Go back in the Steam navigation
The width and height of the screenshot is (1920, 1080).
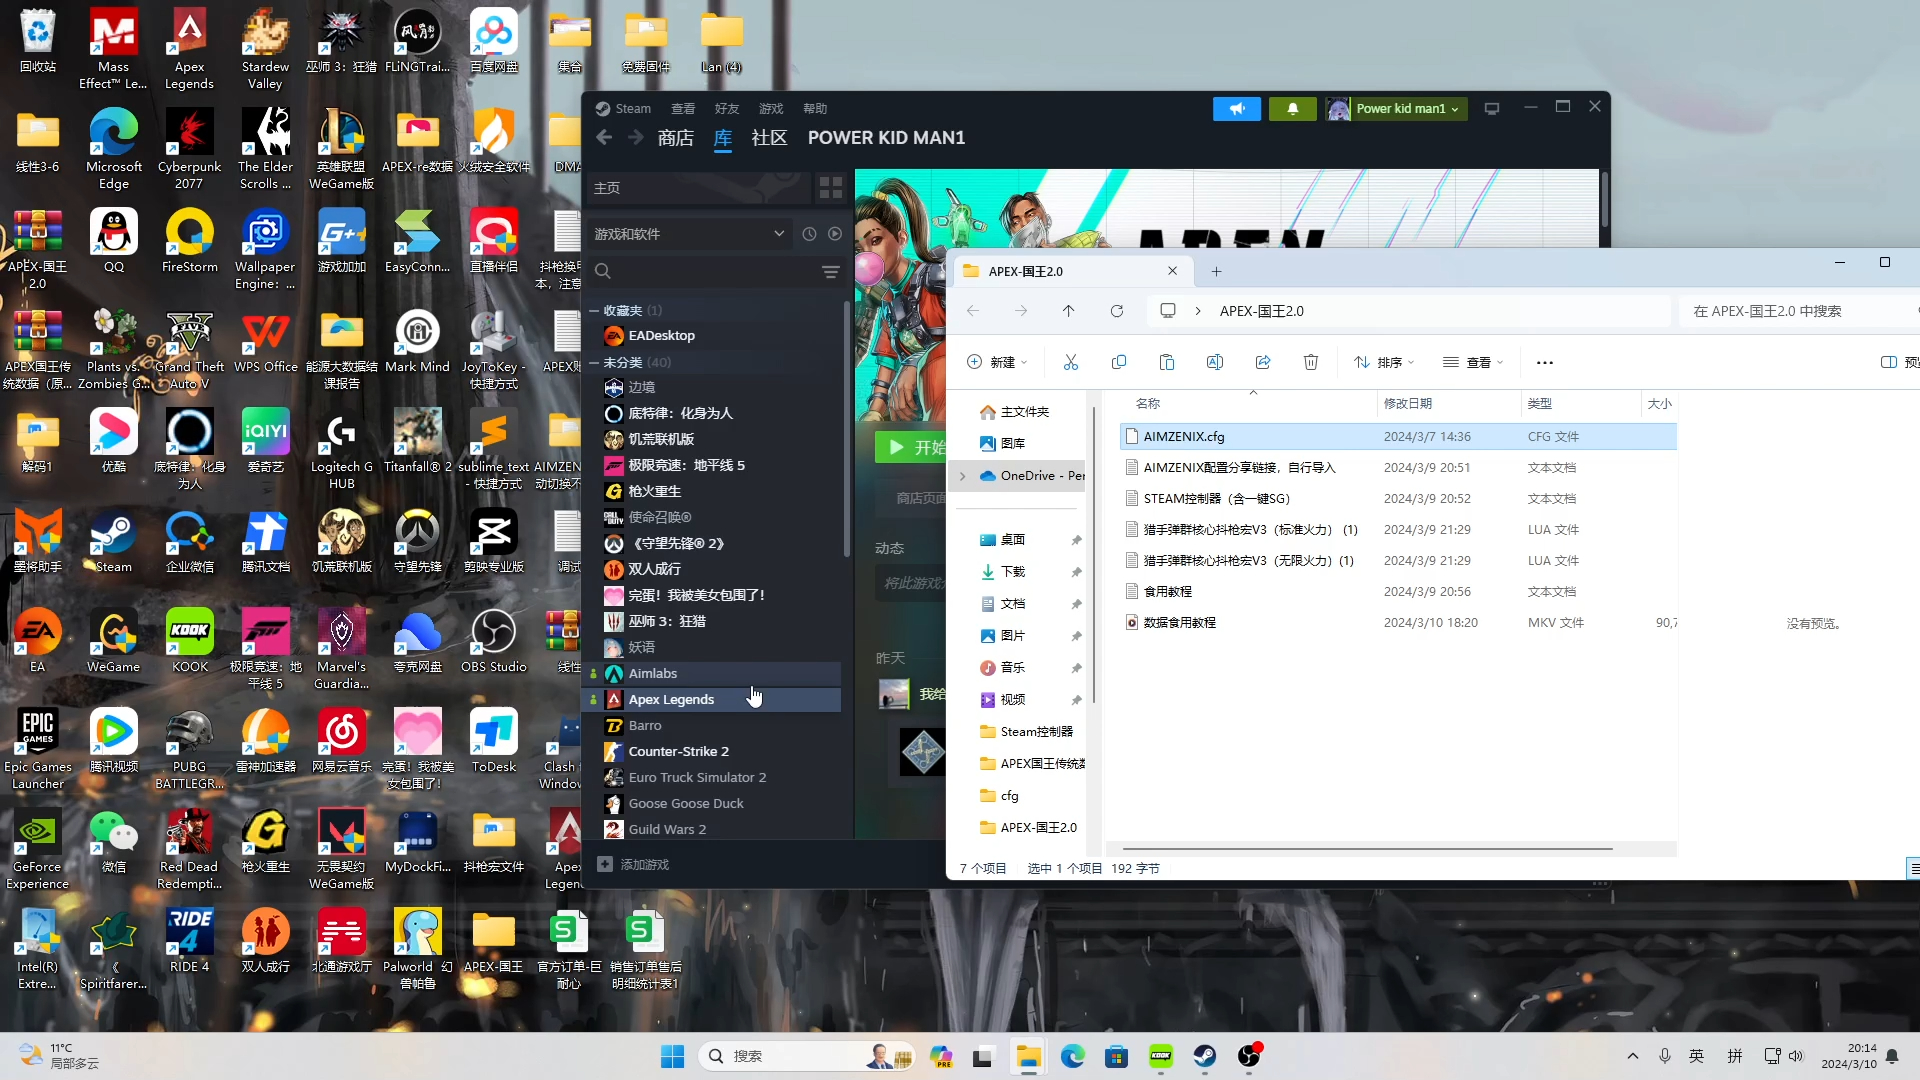point(604,138)
